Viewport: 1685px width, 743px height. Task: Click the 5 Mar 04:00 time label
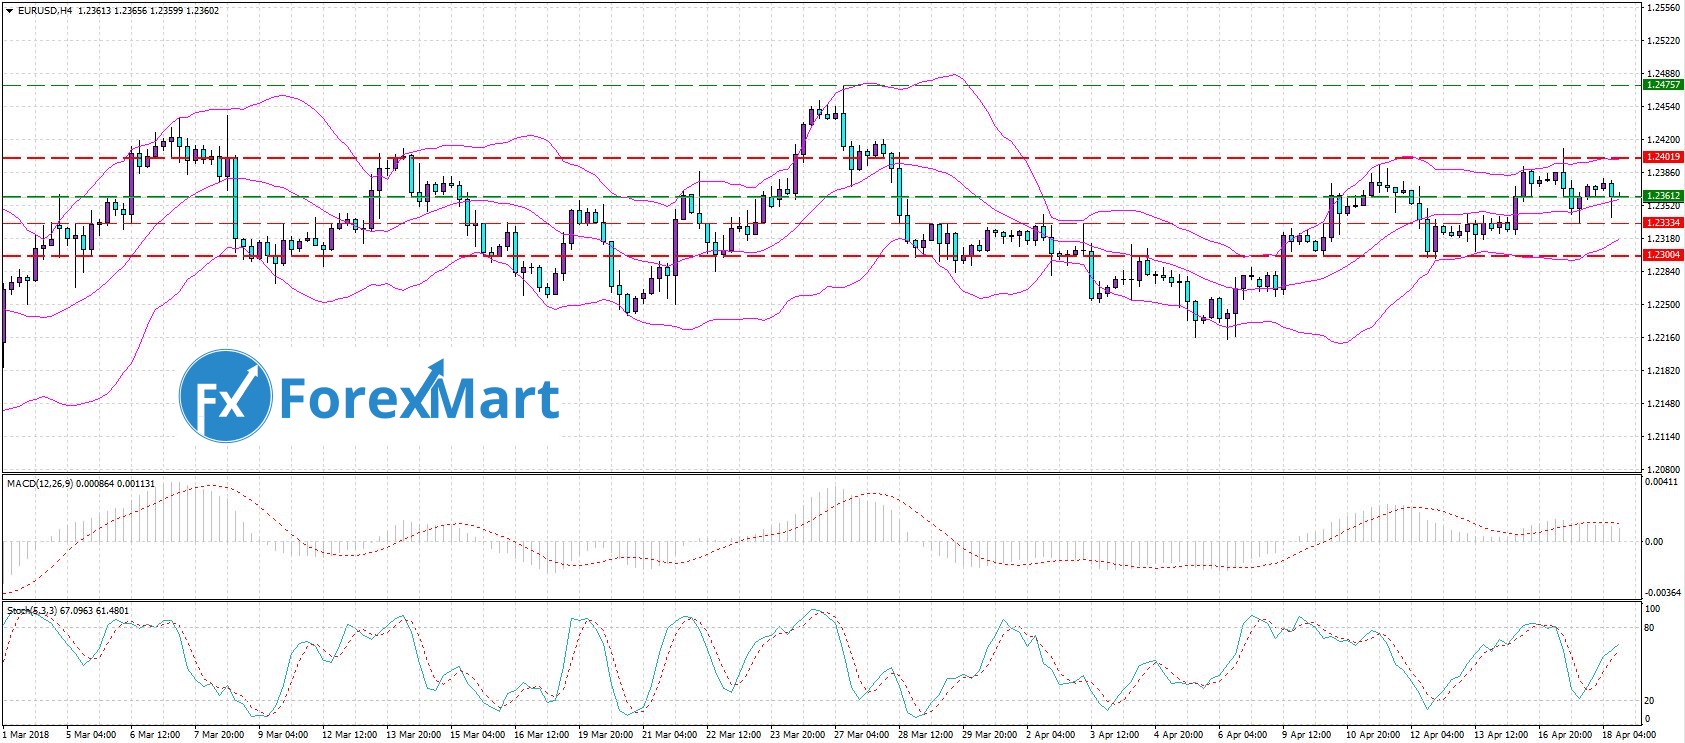pyautogui.click(x=91, y=735)
